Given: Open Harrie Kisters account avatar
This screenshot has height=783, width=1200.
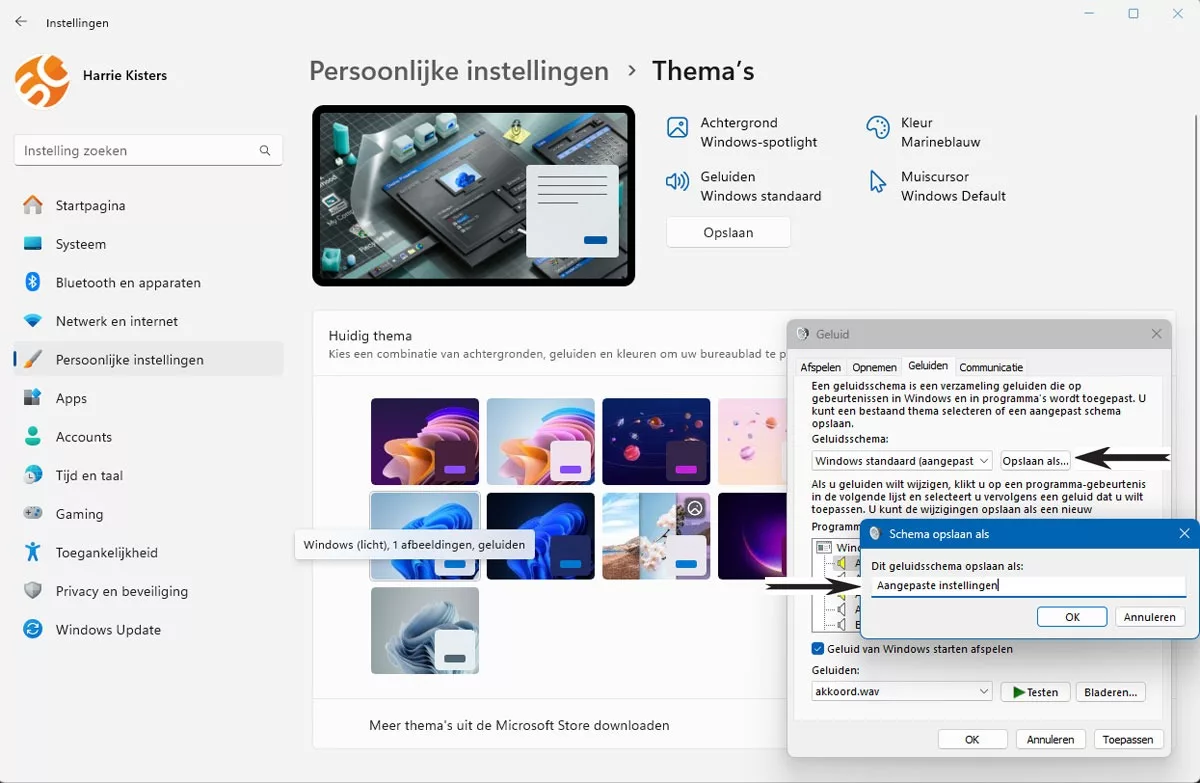Looking at the screenshot, I should (42, 81).
